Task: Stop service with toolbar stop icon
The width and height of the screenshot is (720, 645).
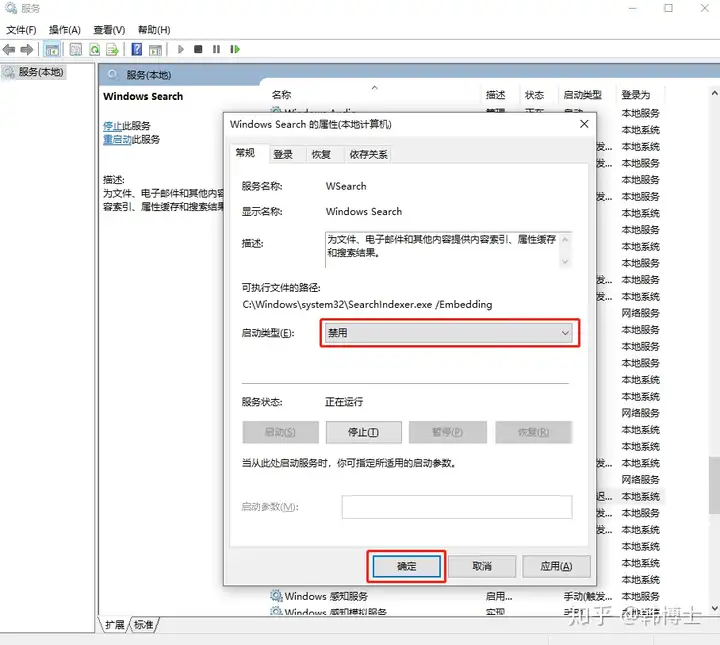Action: [198, 49]
